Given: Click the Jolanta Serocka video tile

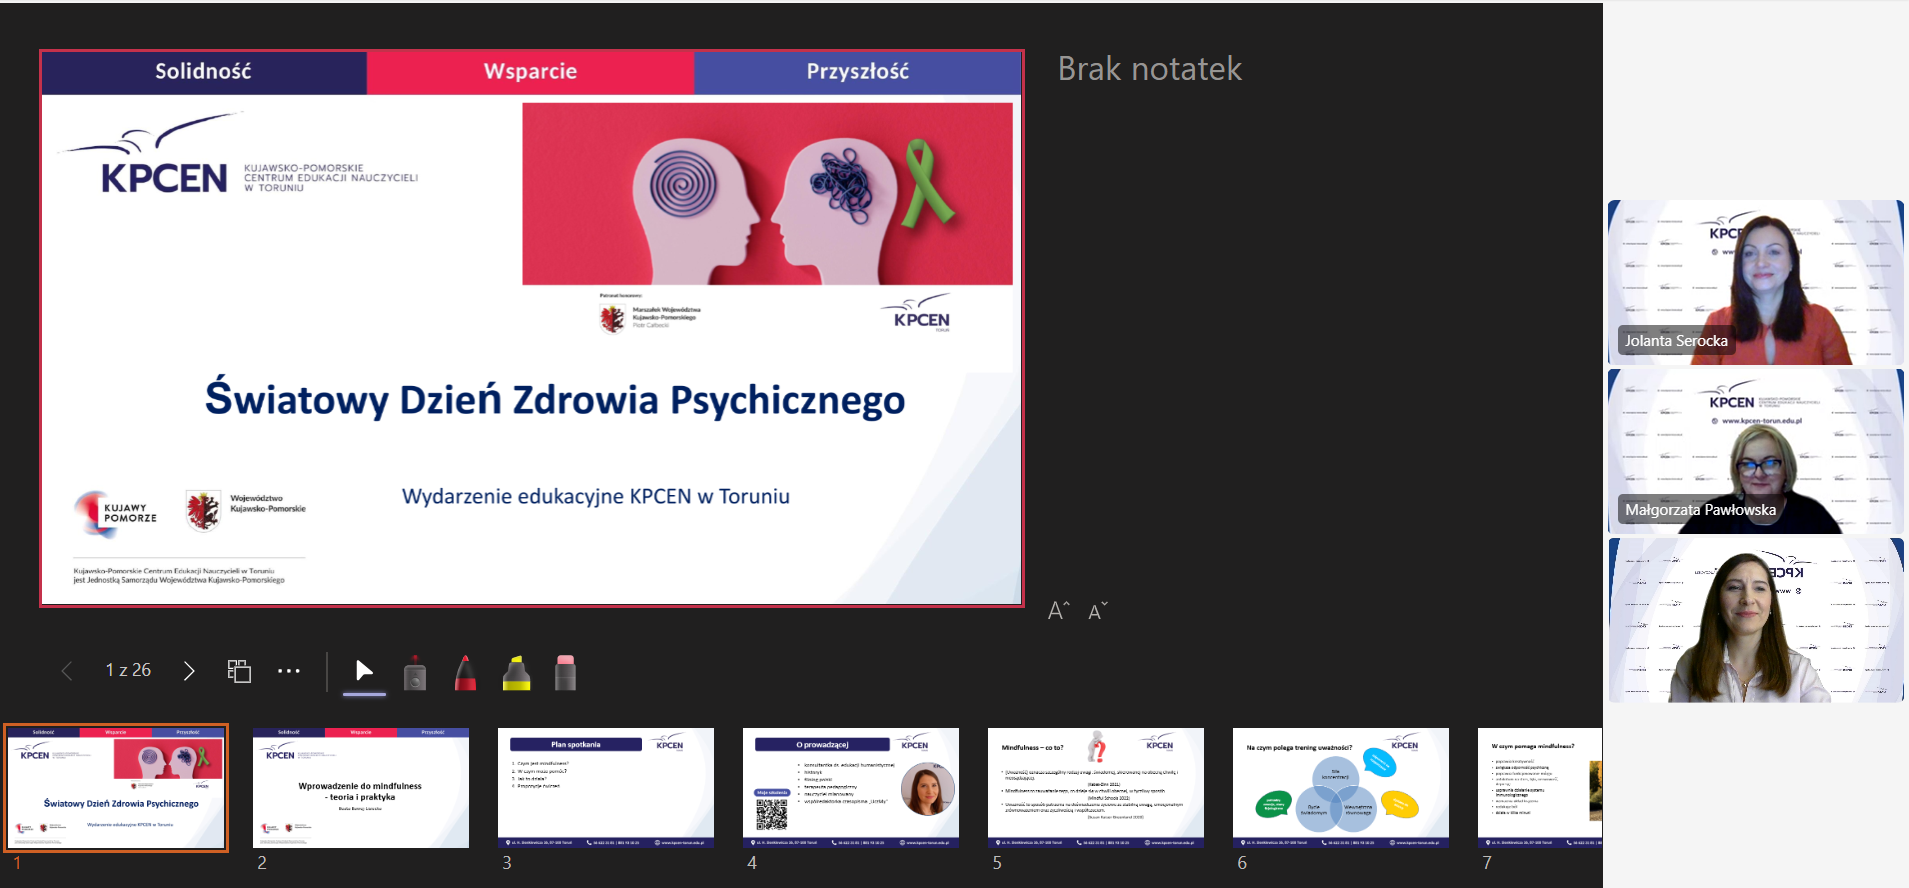Looking at the screenshot, I should point(1756,282).
